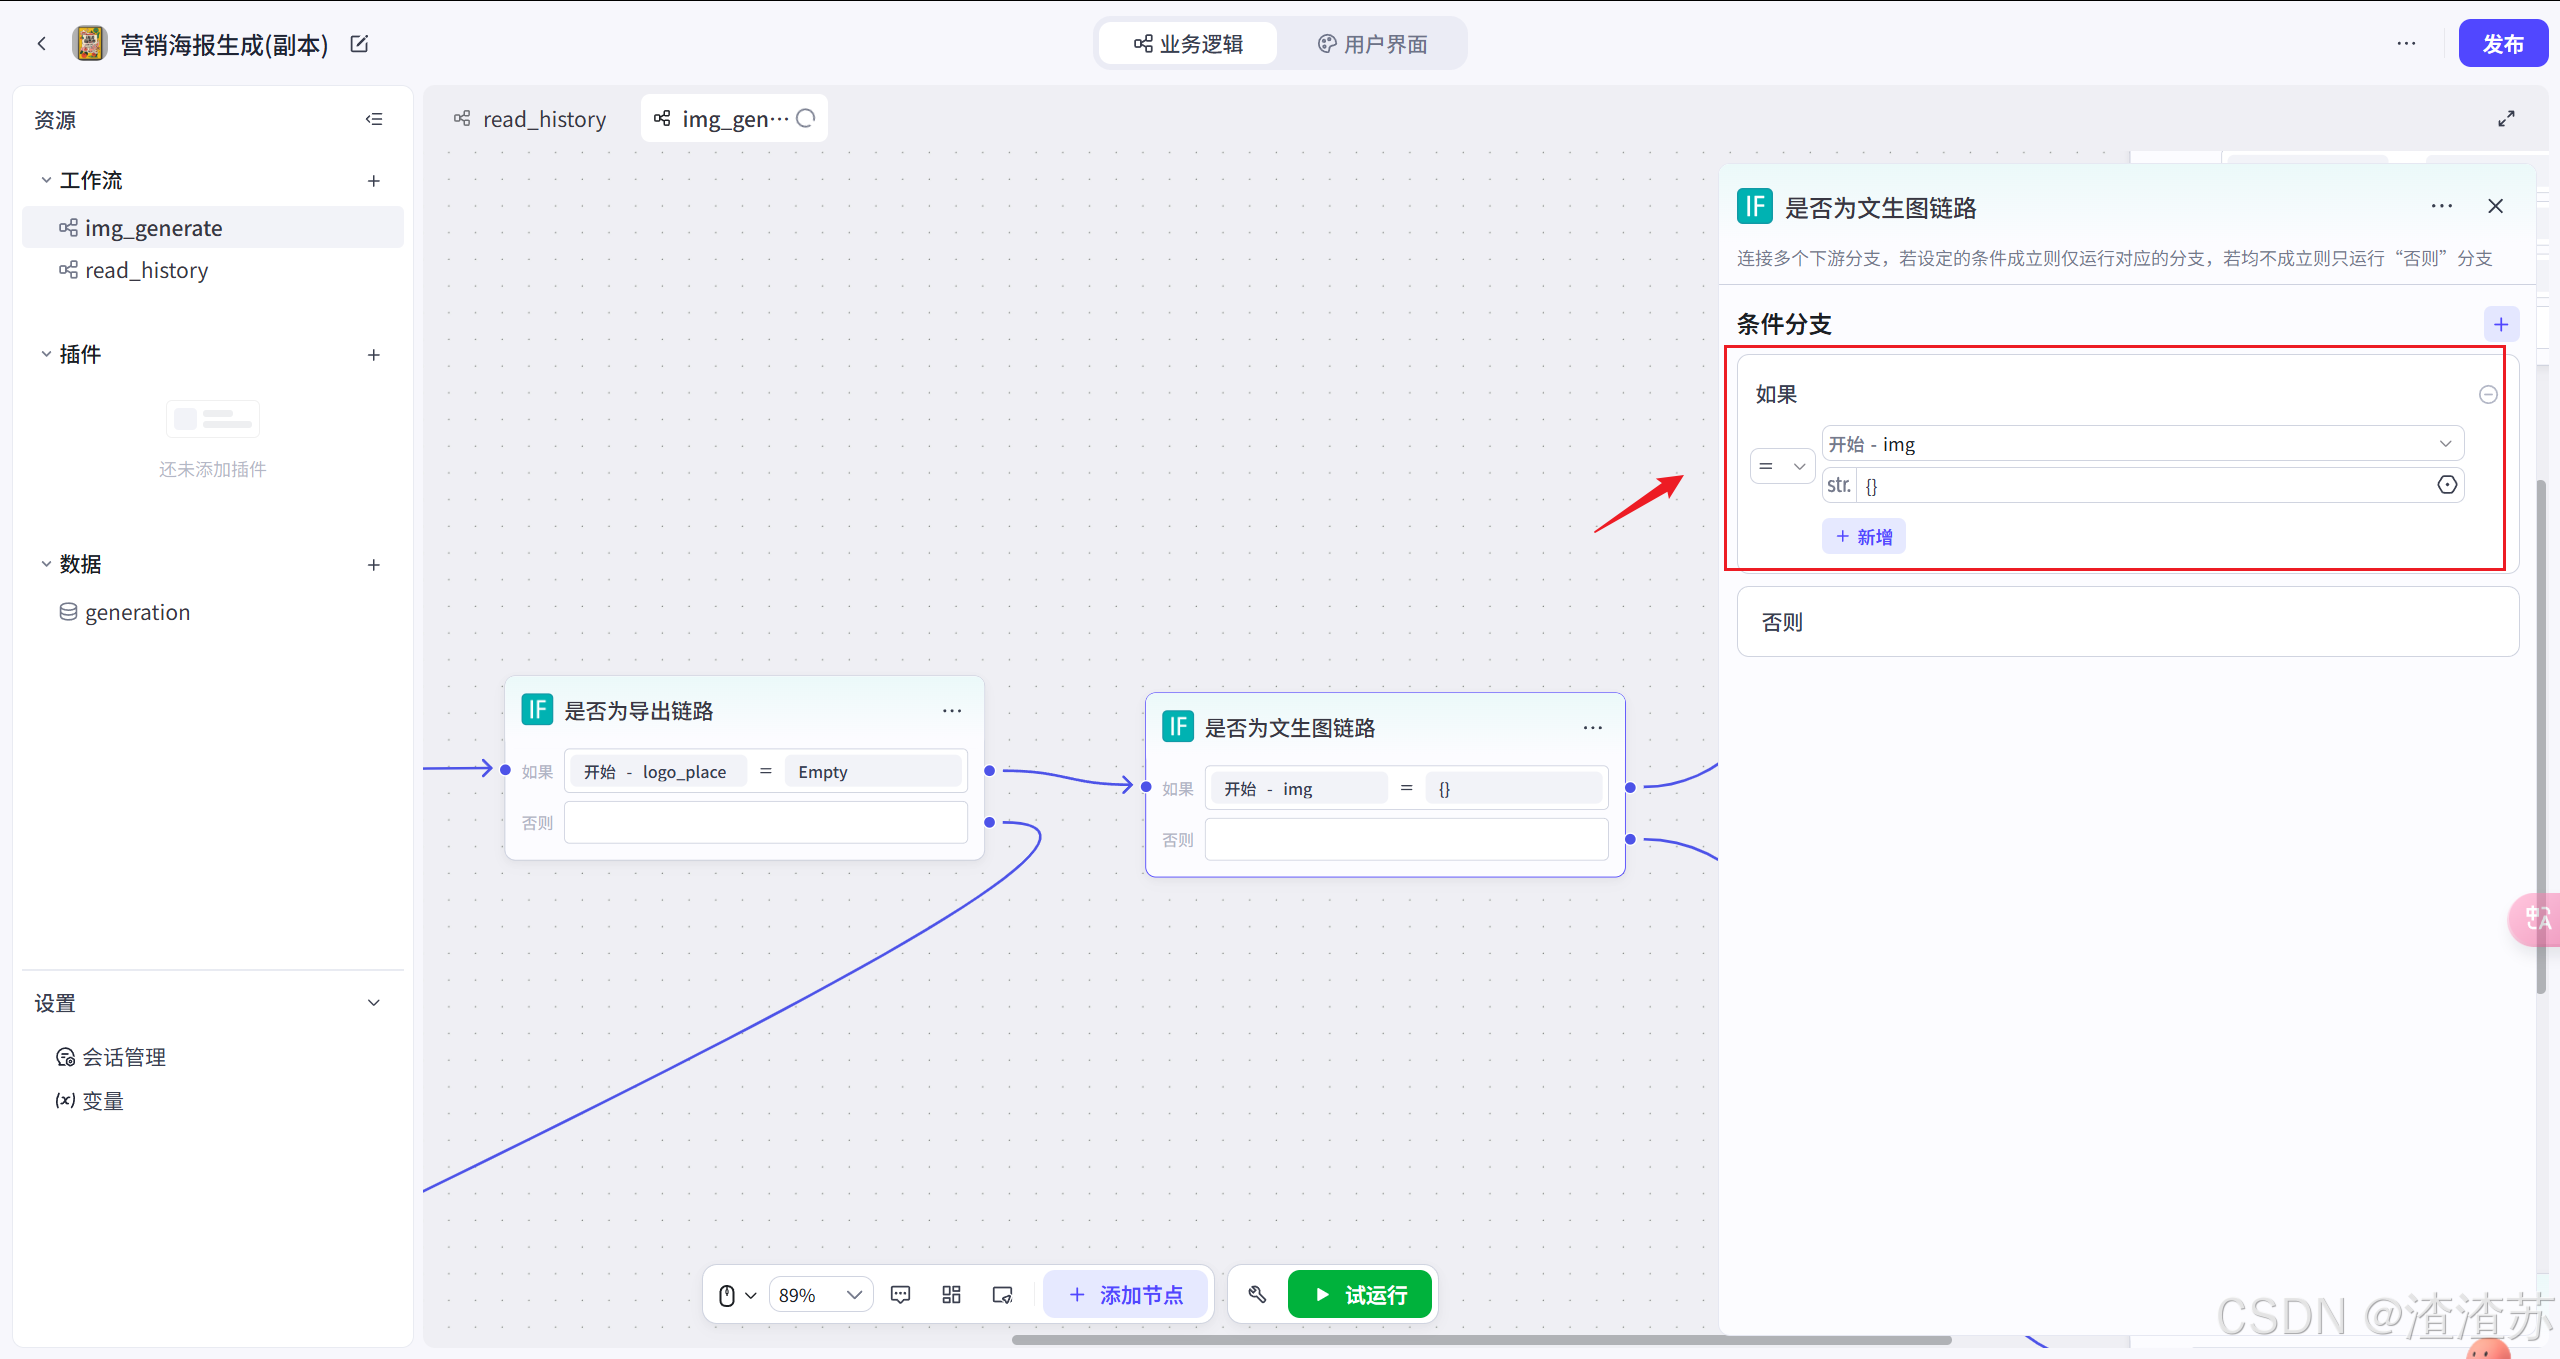Screen dimensions: 2560x1359
Task: Add a new plugin with plus icon
Action: tap(373, 355)
